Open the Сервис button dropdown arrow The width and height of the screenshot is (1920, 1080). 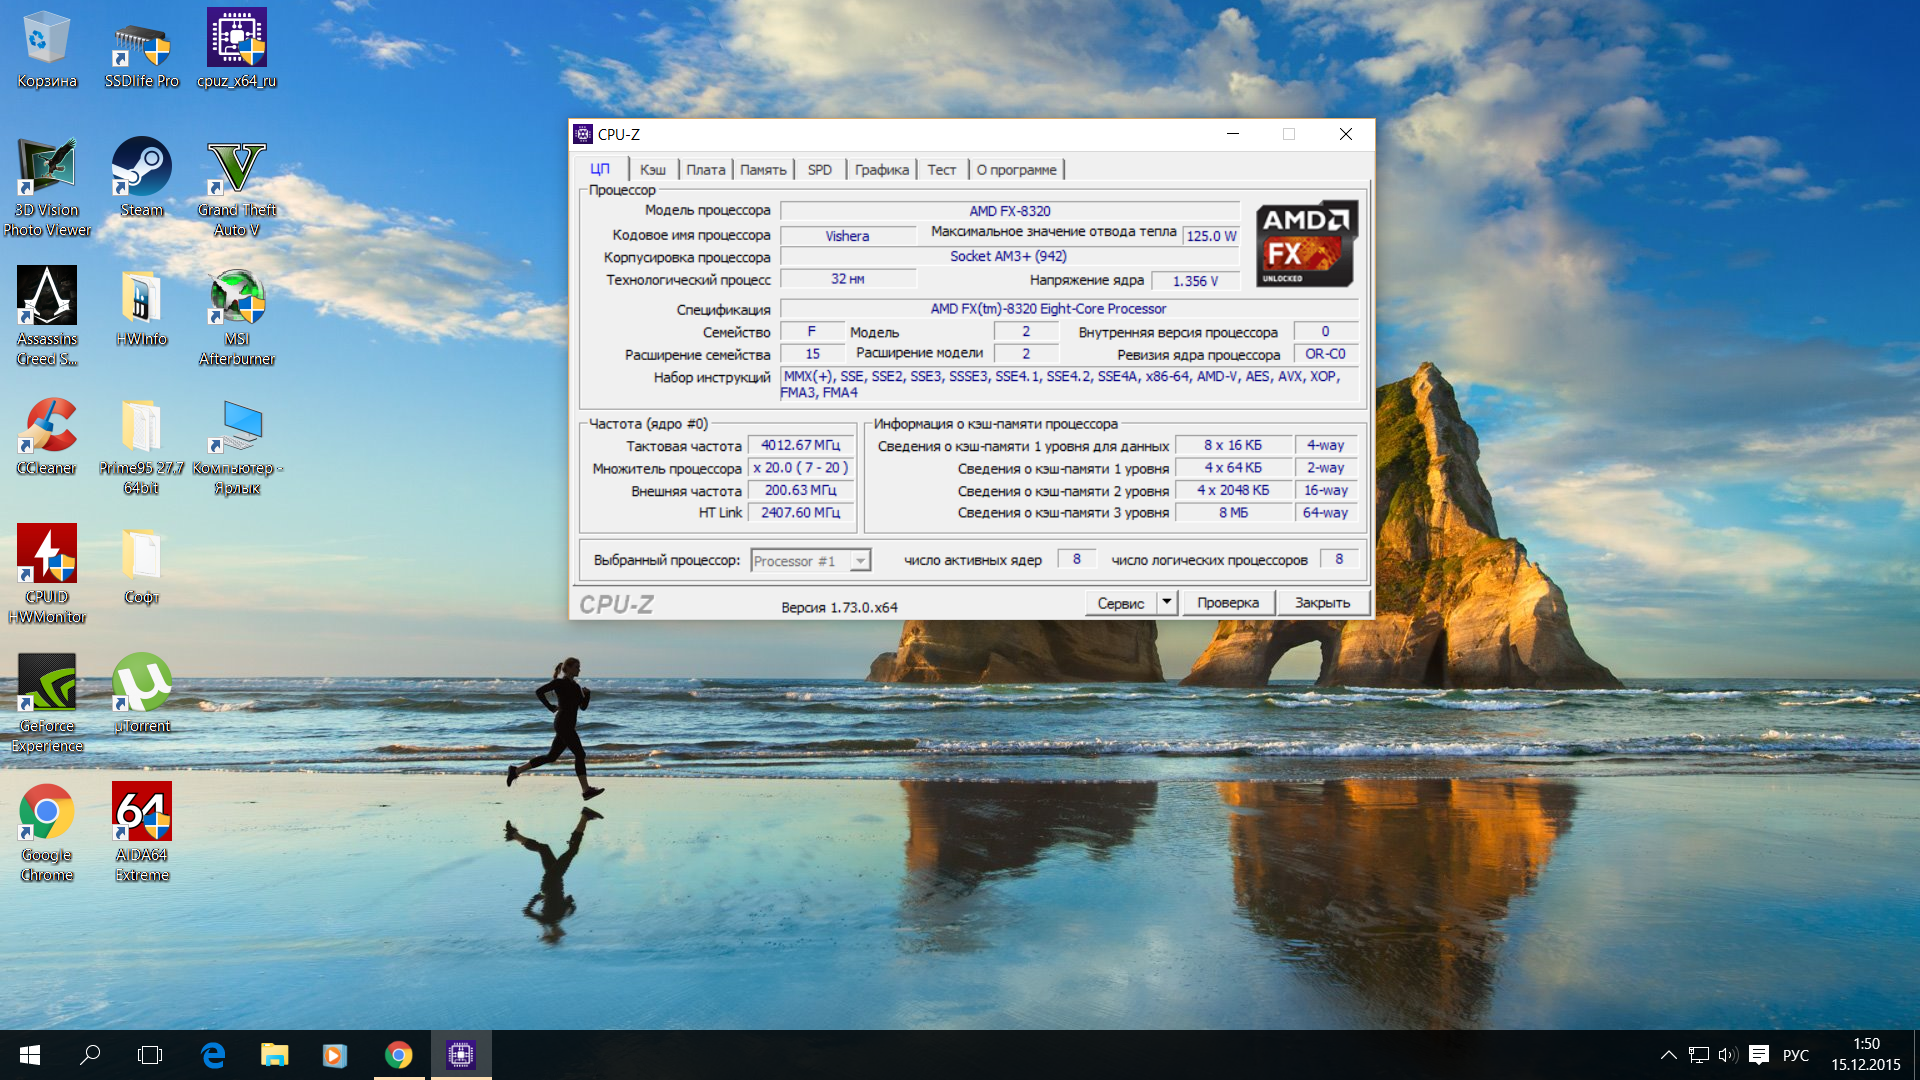click(1166, 602)
